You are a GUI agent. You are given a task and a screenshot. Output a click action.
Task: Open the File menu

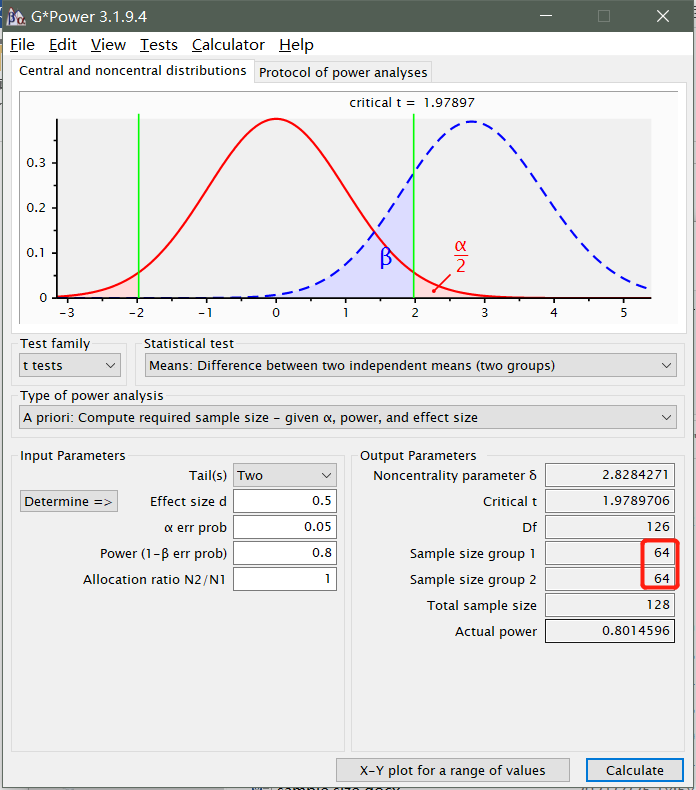23,45
